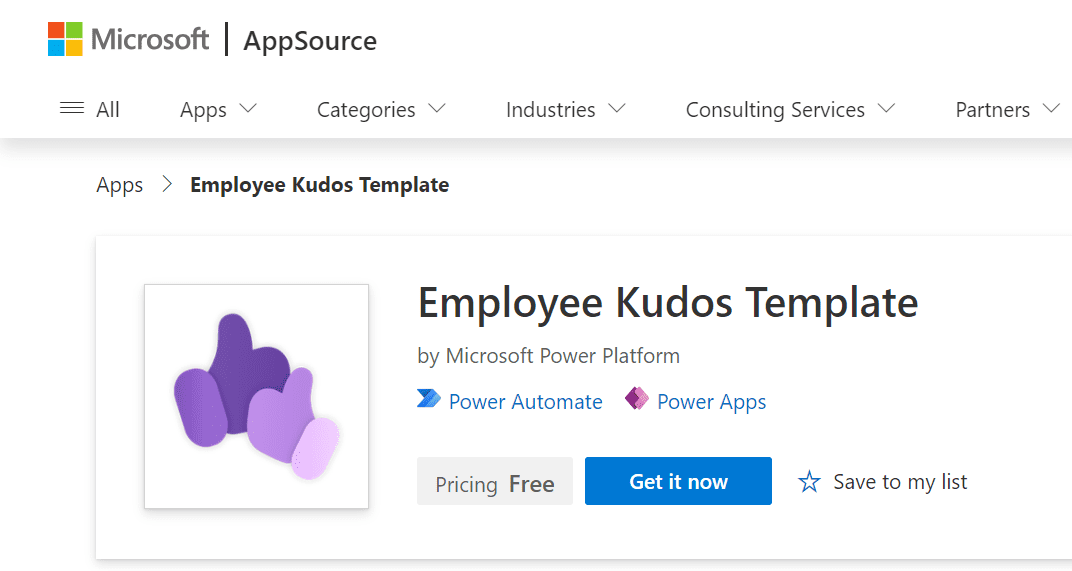Viewport: 1072px width, 571px height.
Task: Click the Power Automate arrow icon
Action: pos(429,399)
